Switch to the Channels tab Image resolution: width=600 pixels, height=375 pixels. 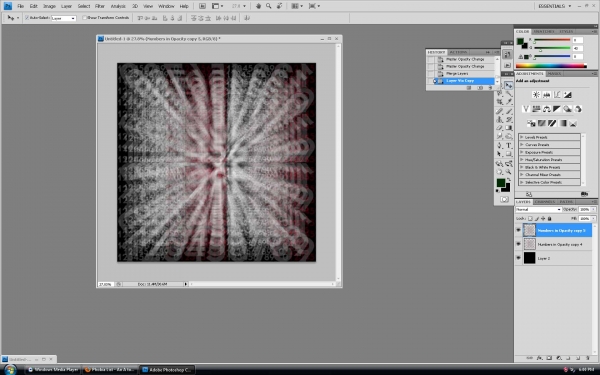click(545, 202)
